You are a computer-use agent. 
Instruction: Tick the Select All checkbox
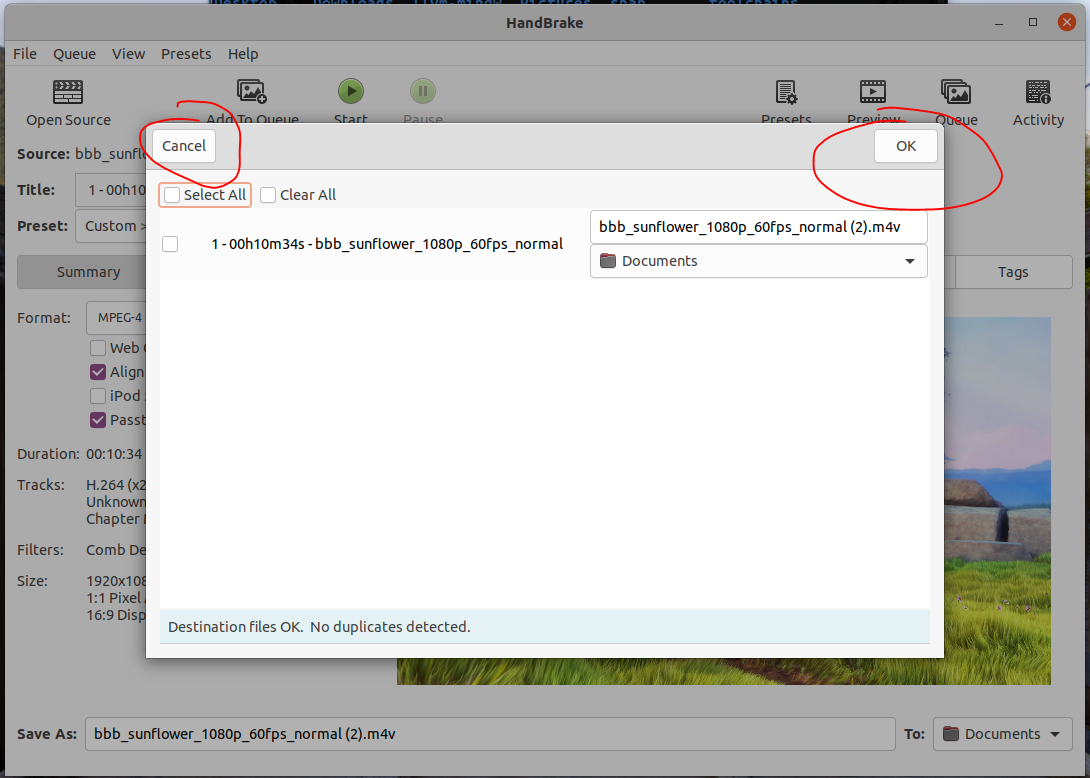[x=172, y=195]
